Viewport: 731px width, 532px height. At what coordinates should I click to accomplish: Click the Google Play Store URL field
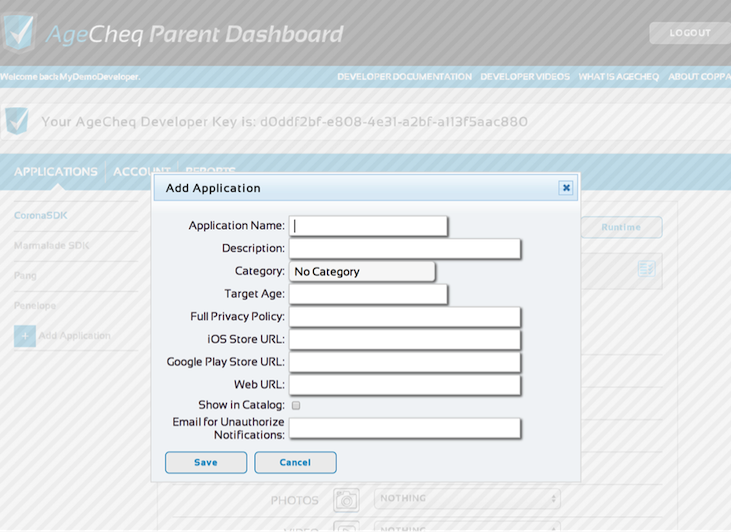[x=405, y=362]
